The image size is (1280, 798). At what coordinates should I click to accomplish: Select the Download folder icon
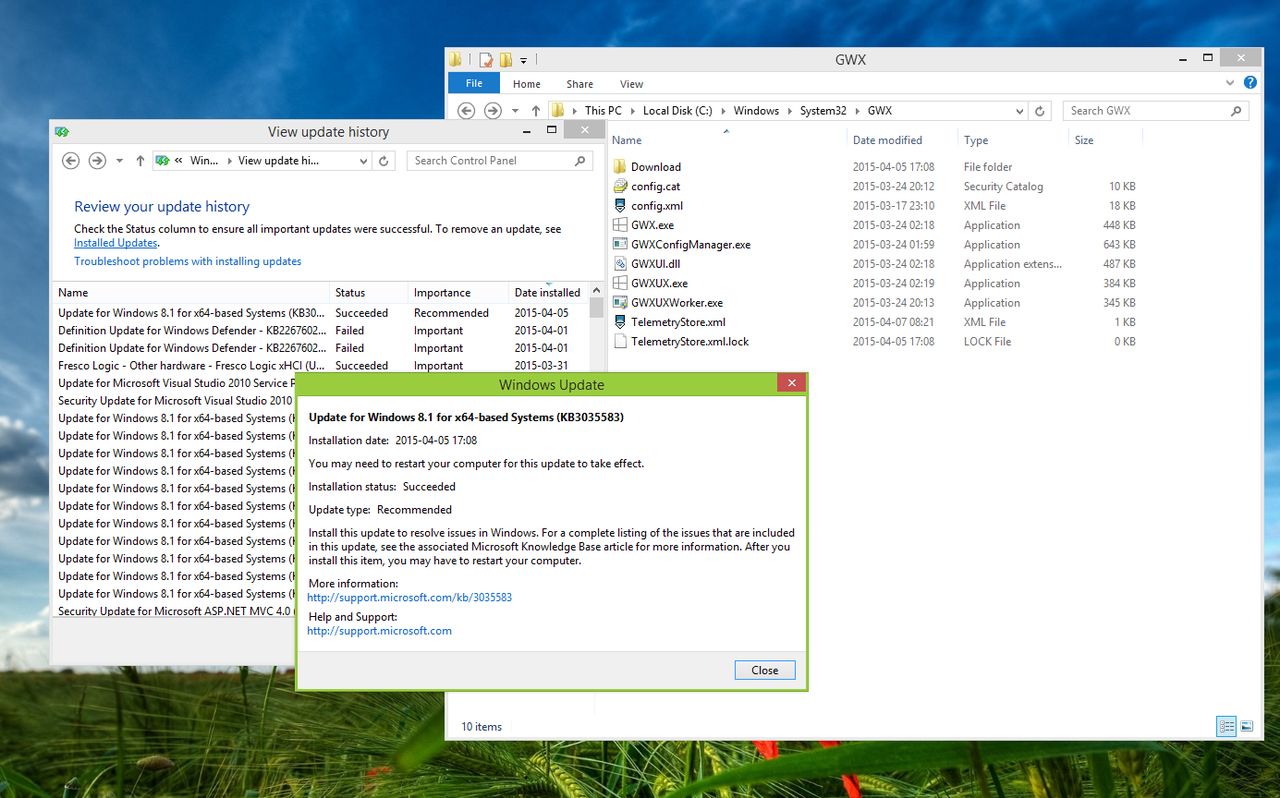click(x=620, y=167)
